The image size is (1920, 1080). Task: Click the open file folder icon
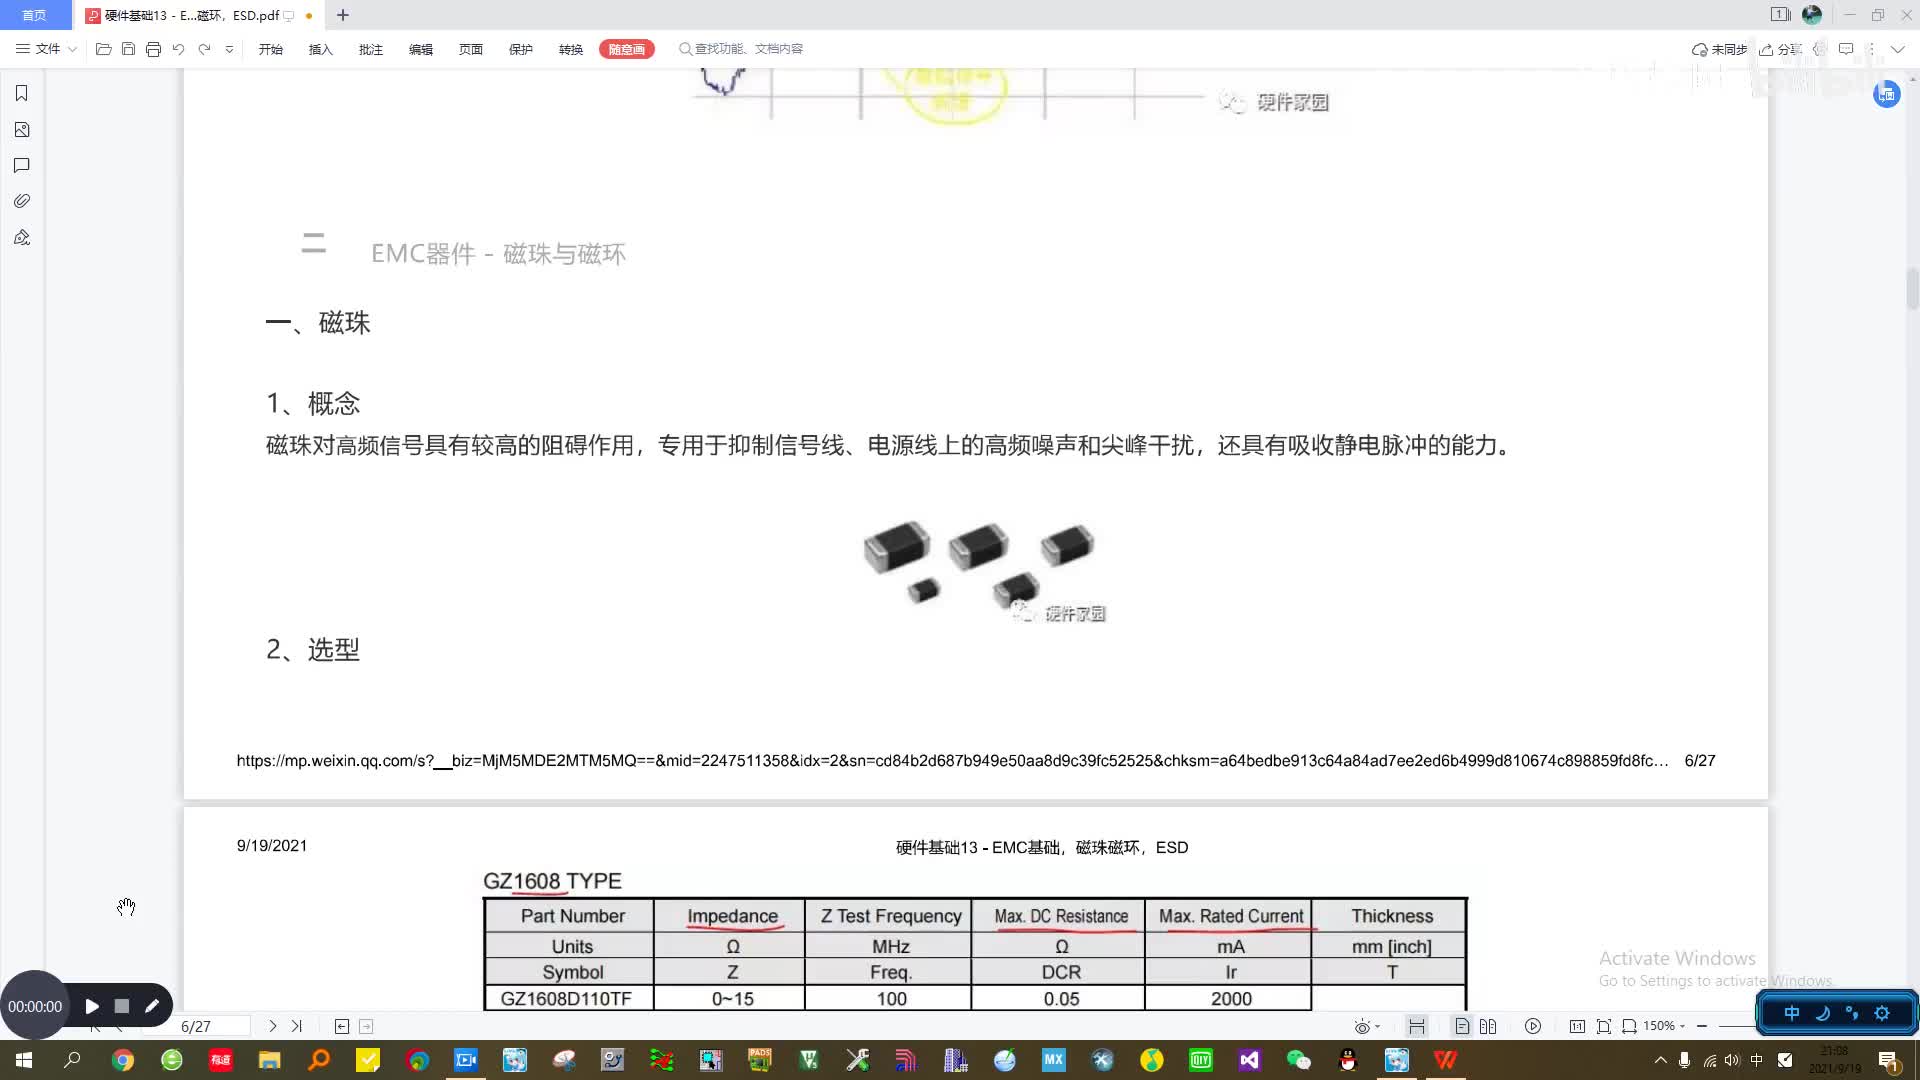coord(103,49)
